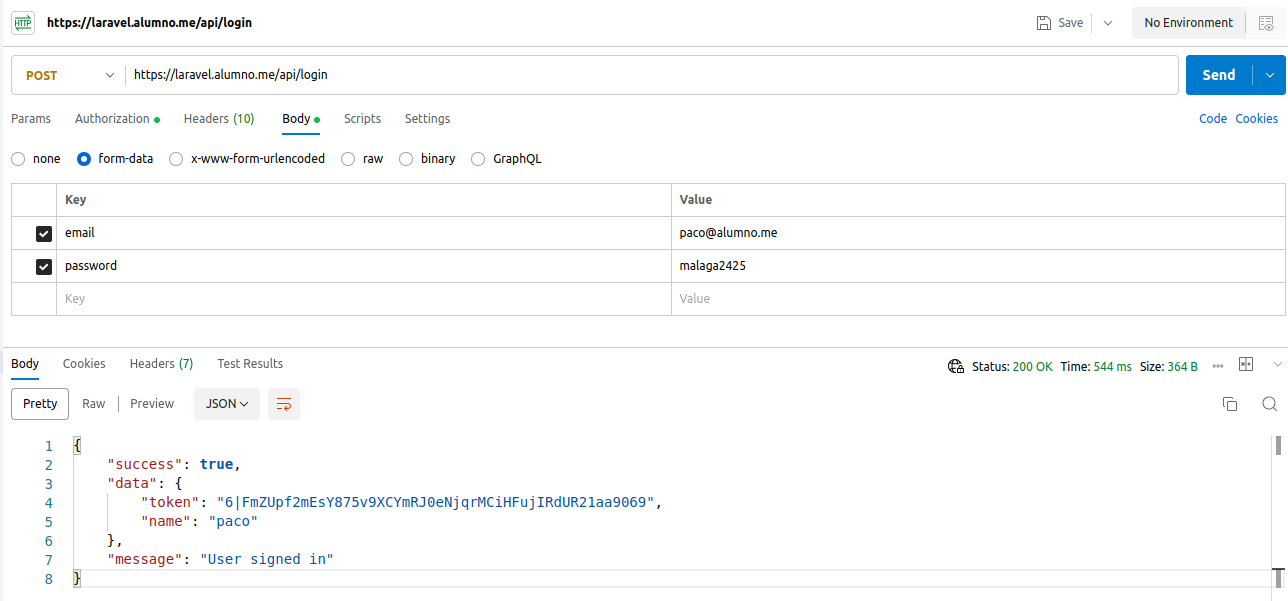Click the Status: 200 OK text
The width and height of the screenshot is (1288, 601).
pyautogui.click(x=1012, y=367)
